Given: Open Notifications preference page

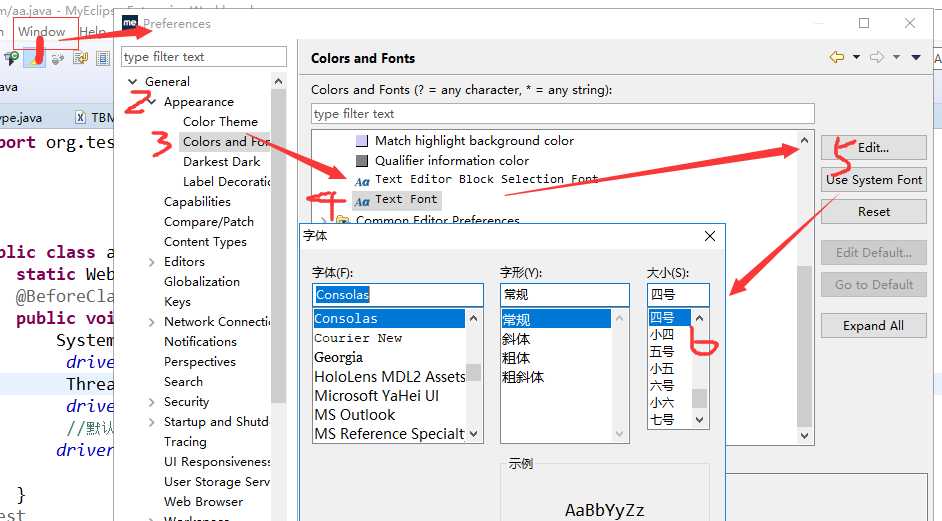Looking at the screenshot, I should coord(200,342).
